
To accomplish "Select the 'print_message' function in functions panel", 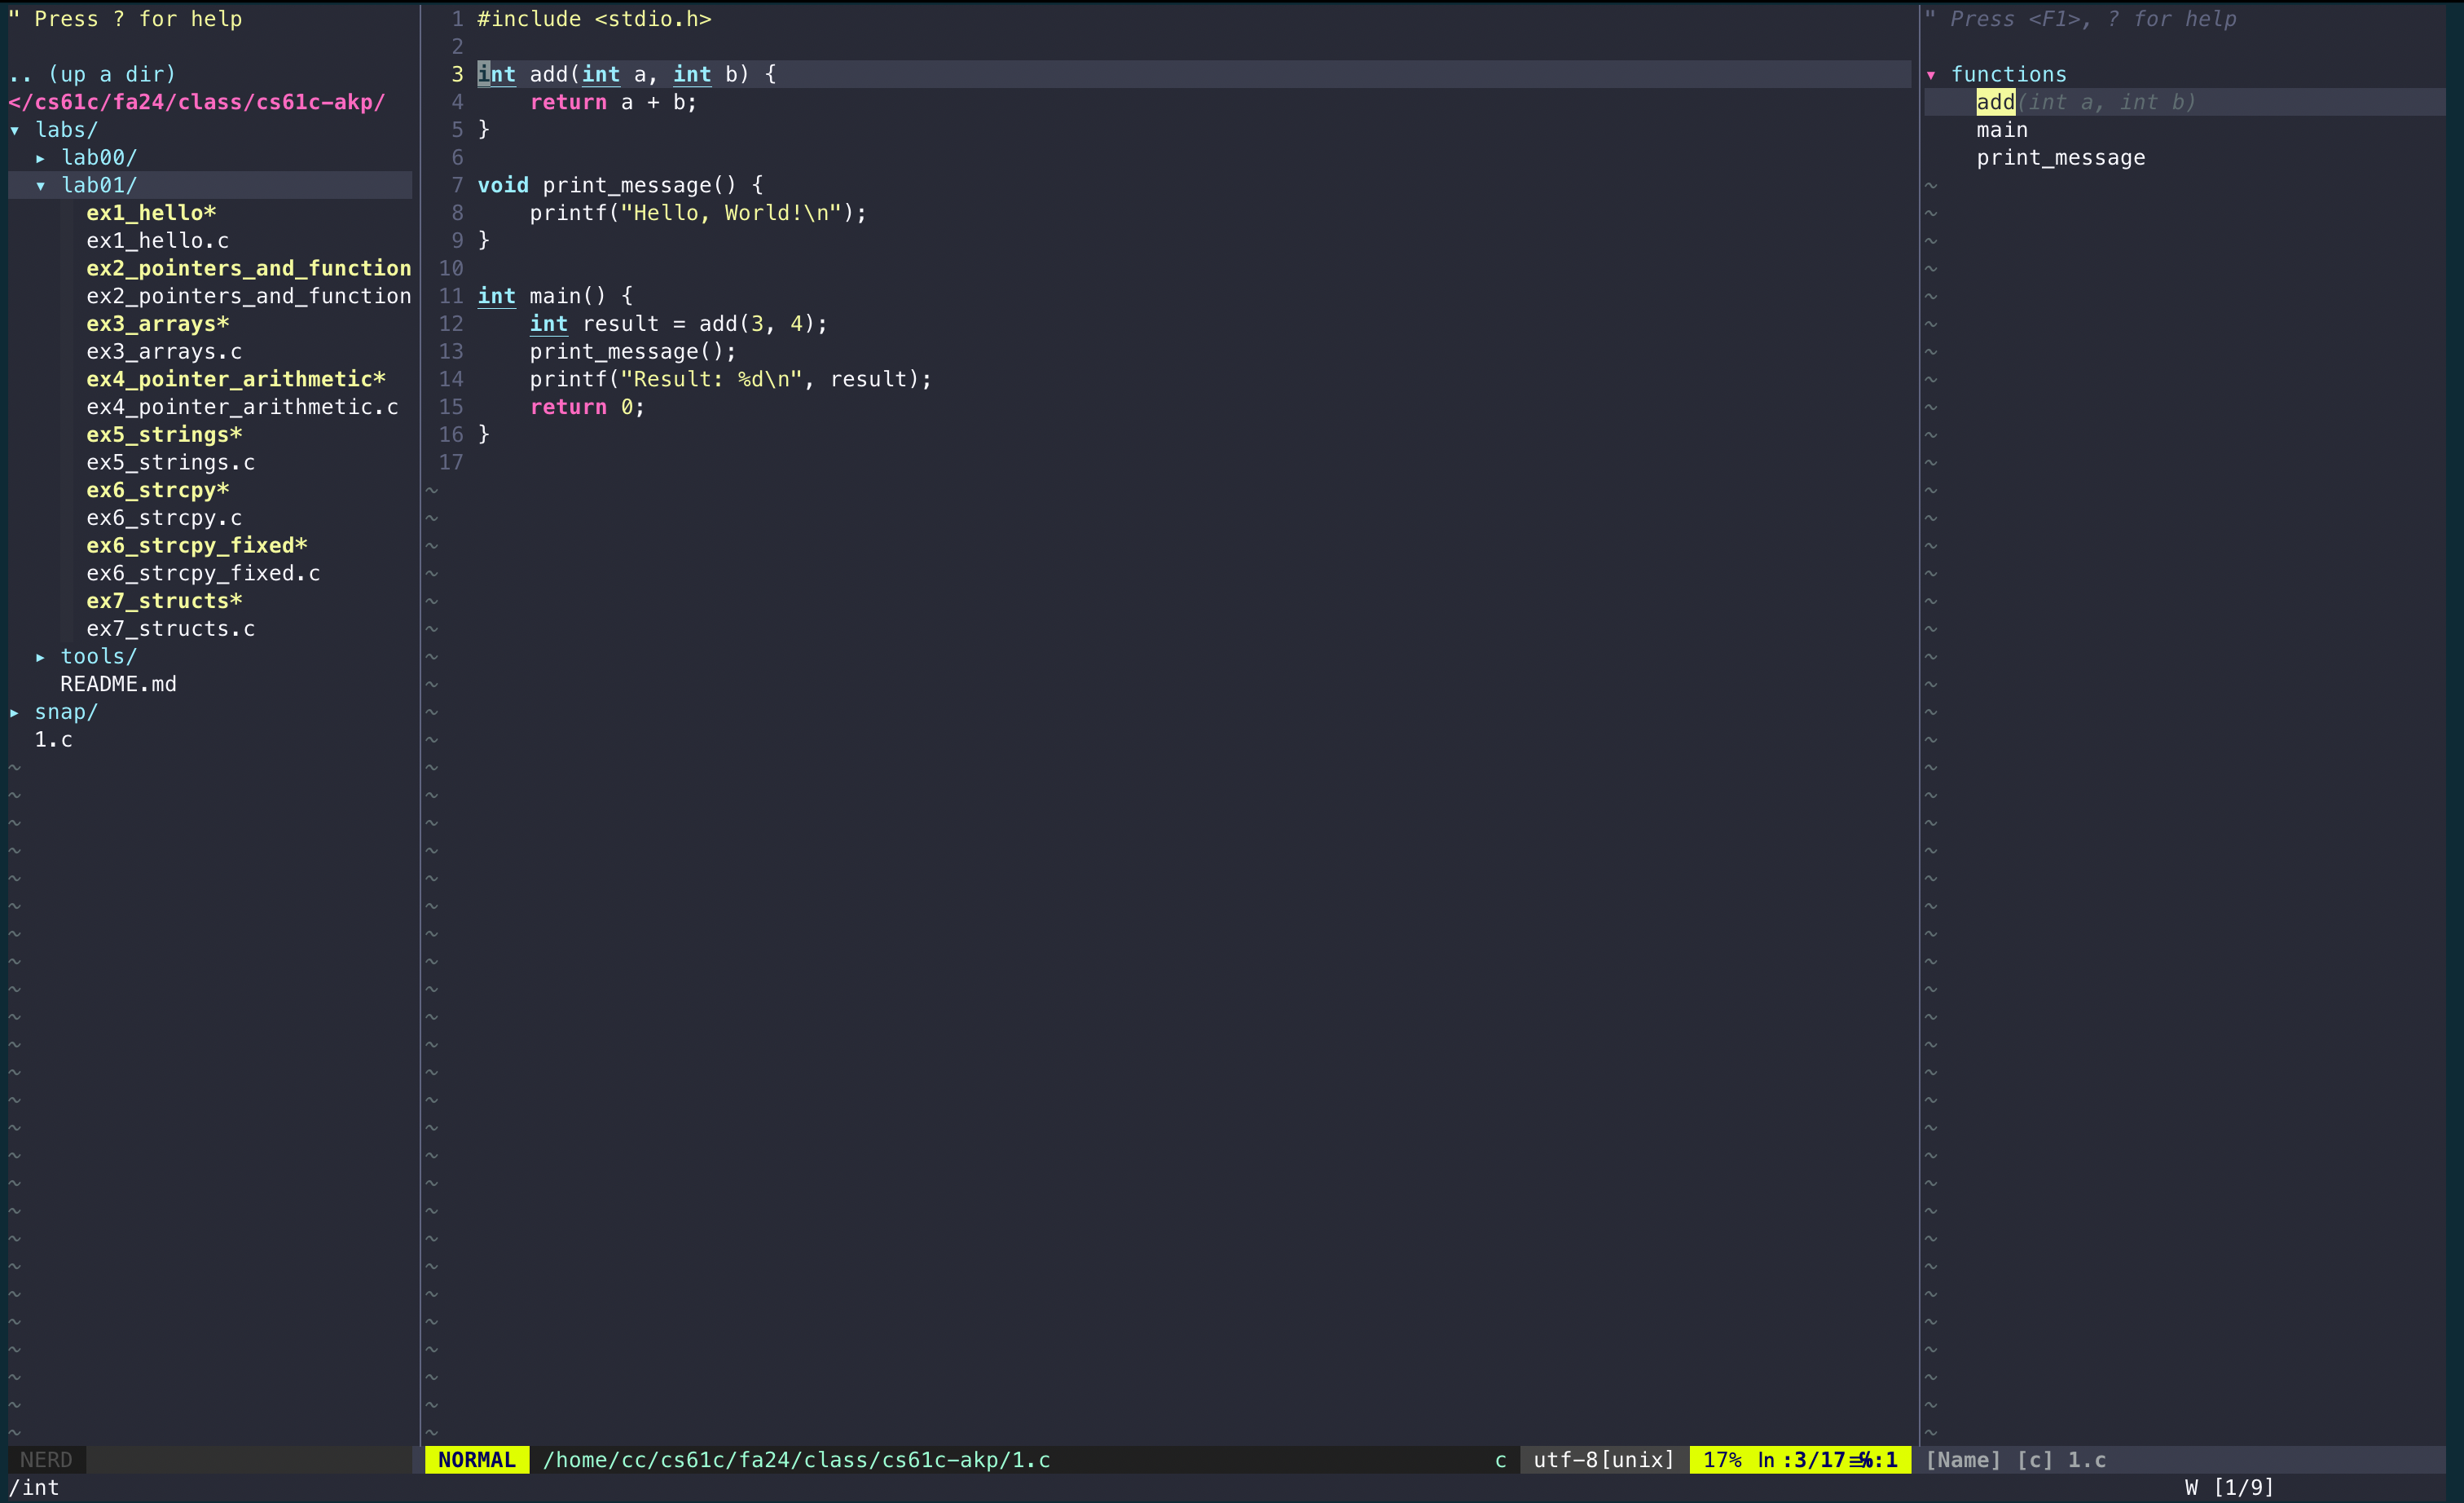I will pyautogui.click(x=2059, y=156).
